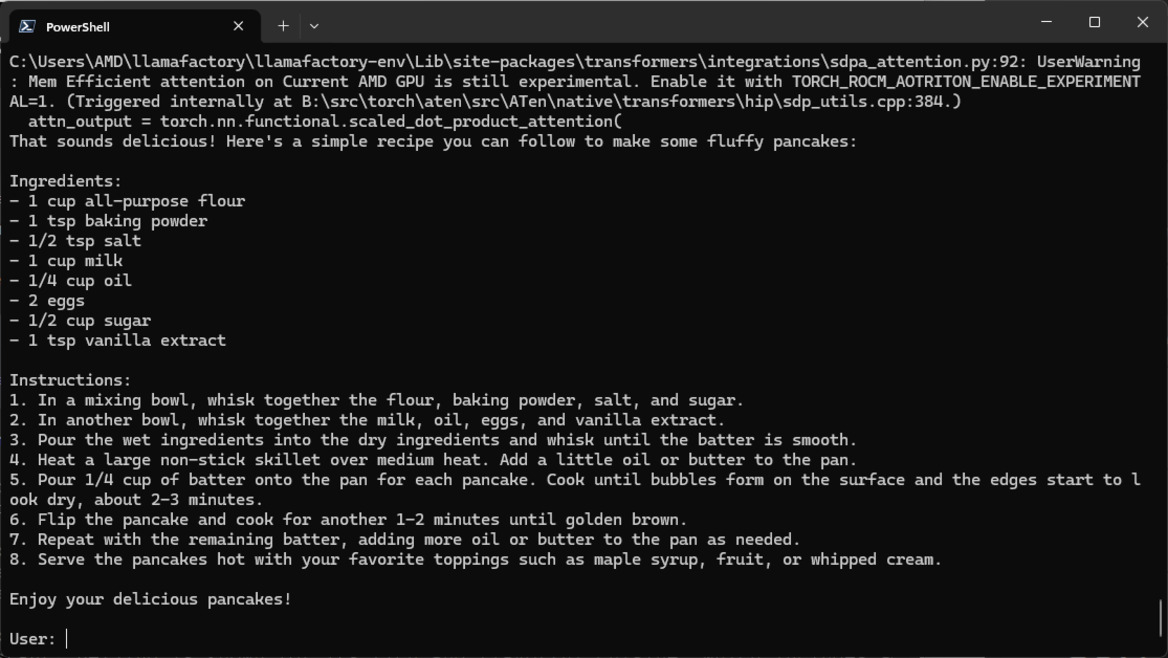1168x658 pixels.
Task: Maximize the terminal window
Action: [1094, 22]
